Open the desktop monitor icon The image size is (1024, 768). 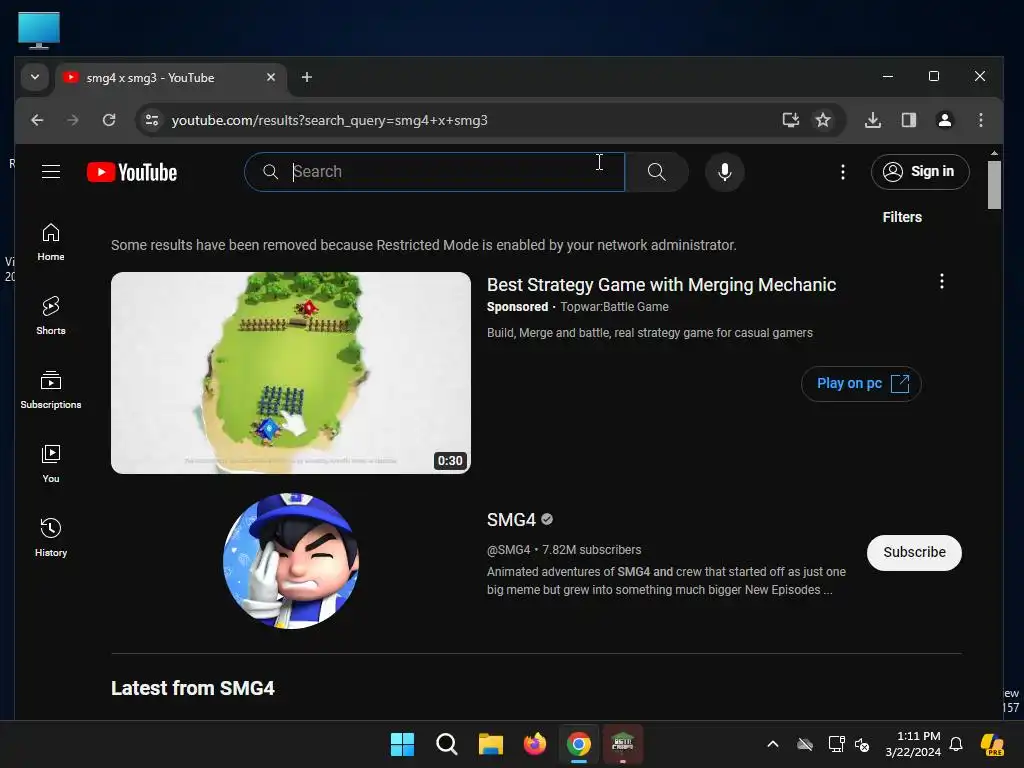(x=39, y=30)
